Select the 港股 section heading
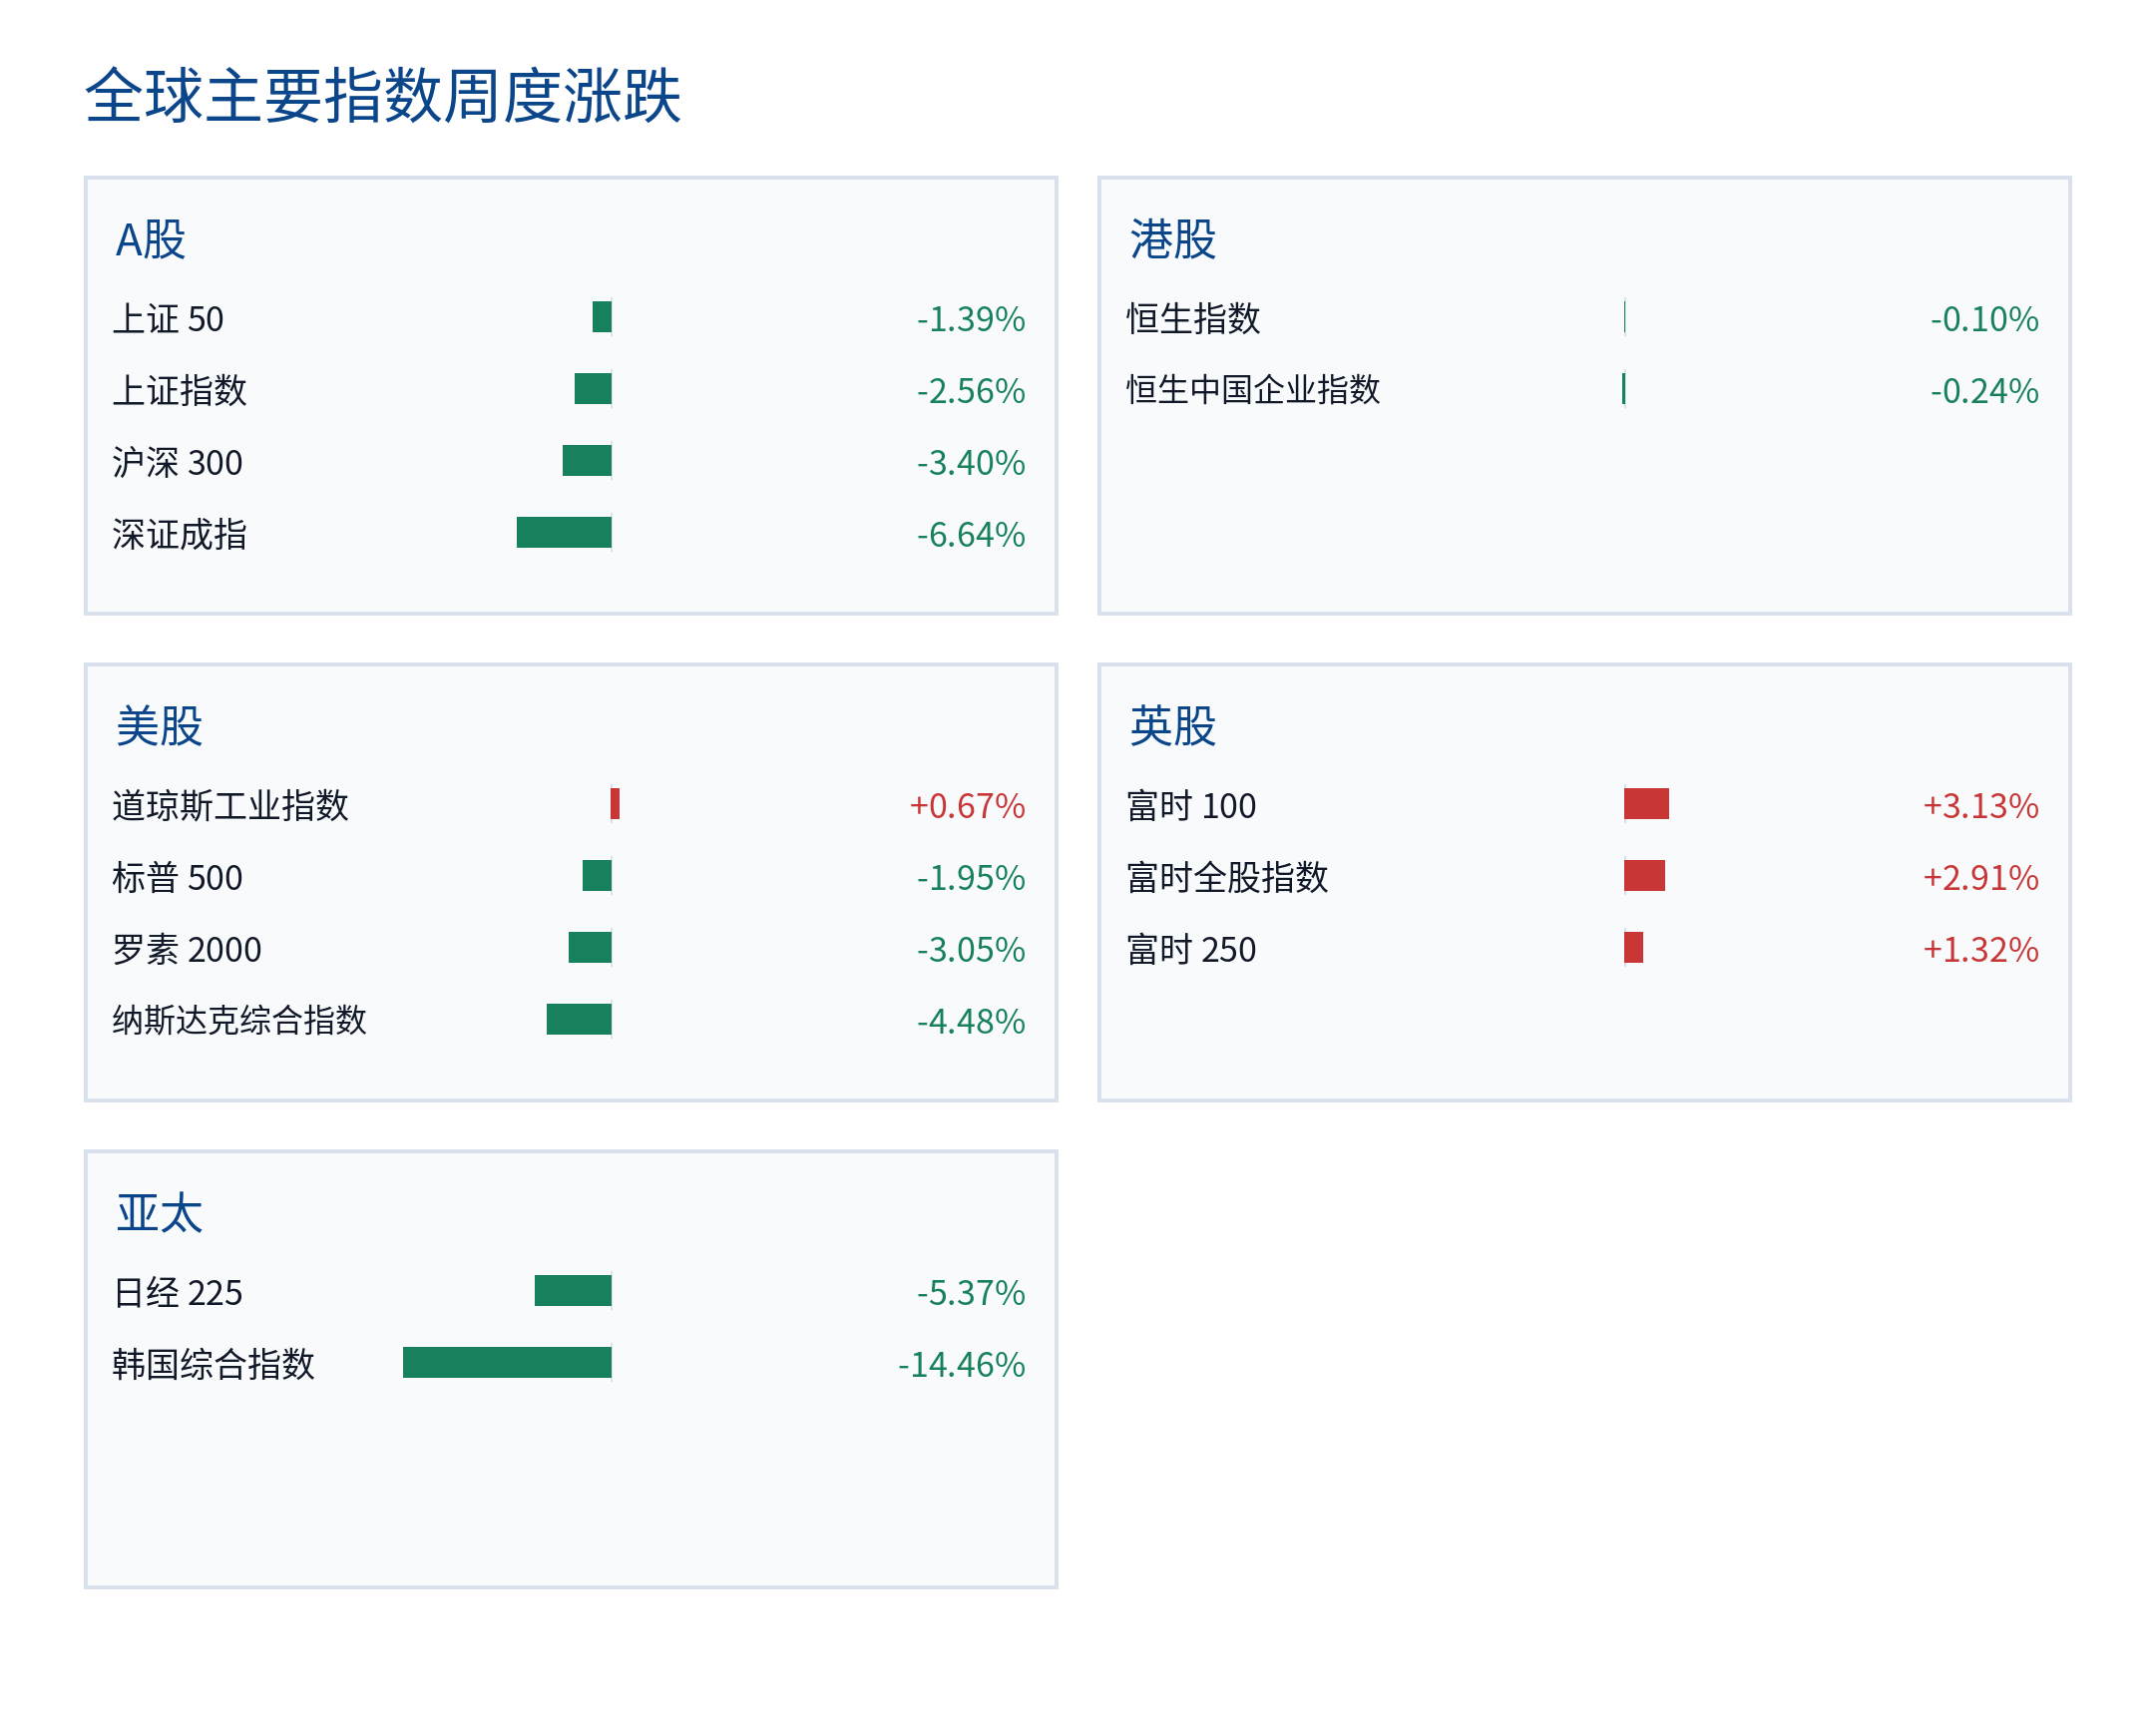 point(1173,240)
